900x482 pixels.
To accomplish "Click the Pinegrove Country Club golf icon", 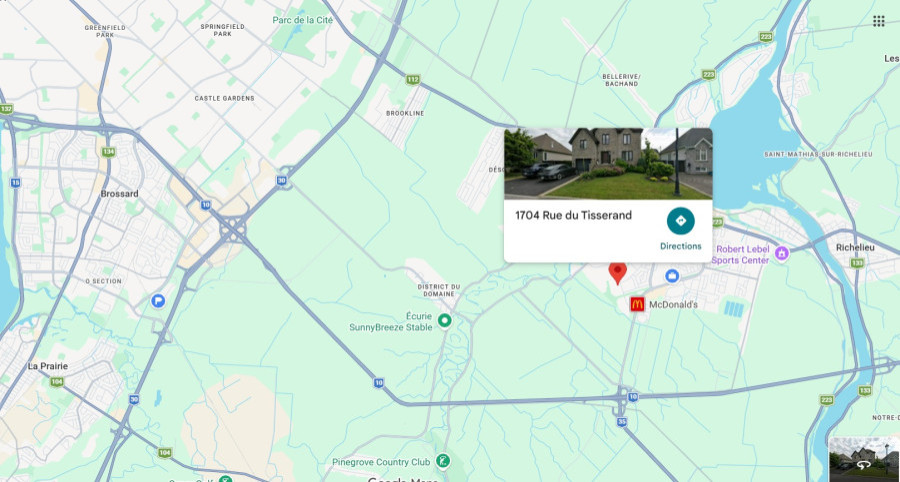I will click(442, 460).
